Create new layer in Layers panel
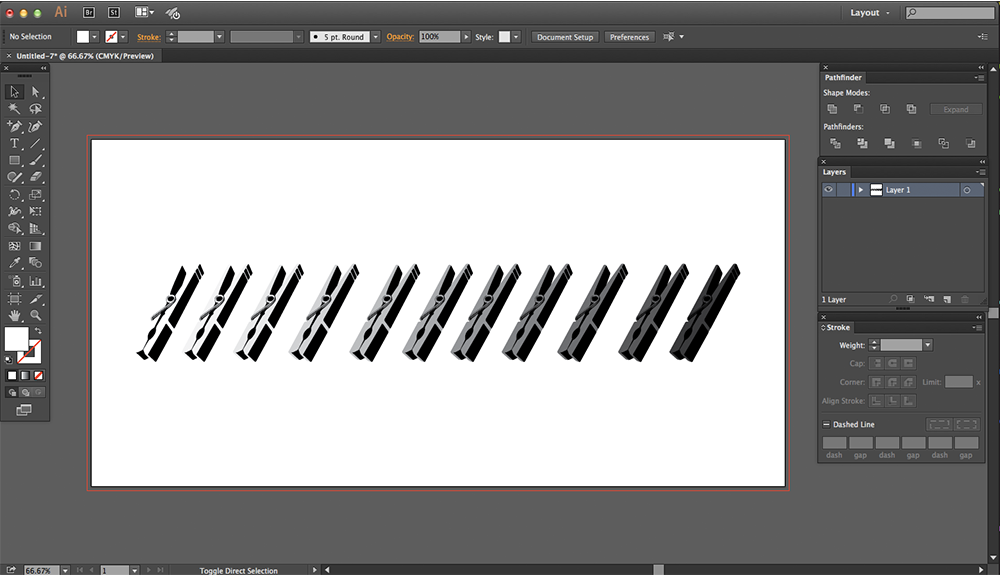The image size is (1000, 577). [x=947, y=299]
